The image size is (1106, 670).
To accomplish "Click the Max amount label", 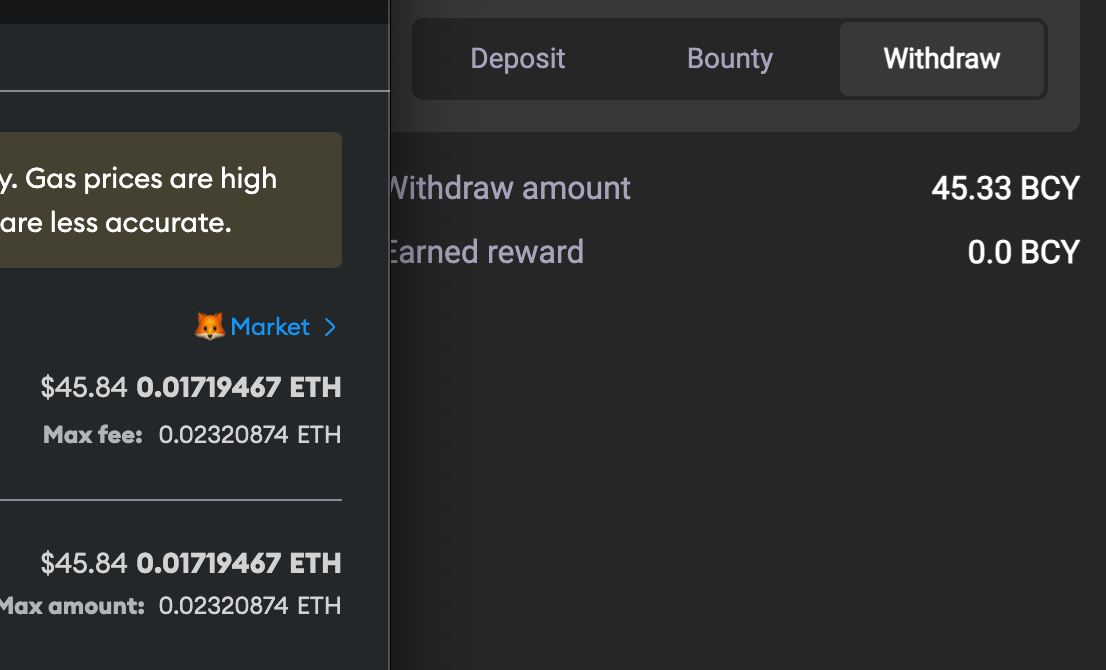I will click(72, 606).
